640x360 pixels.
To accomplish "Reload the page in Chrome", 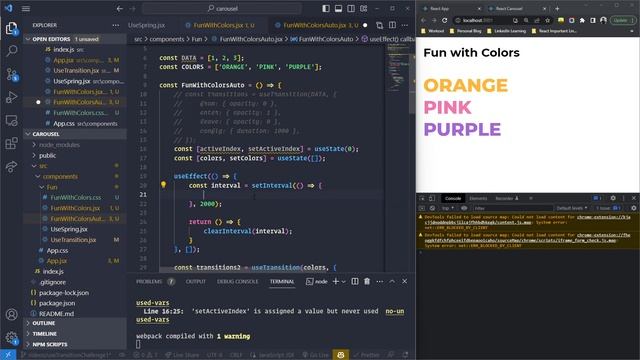I will point(444,20).
